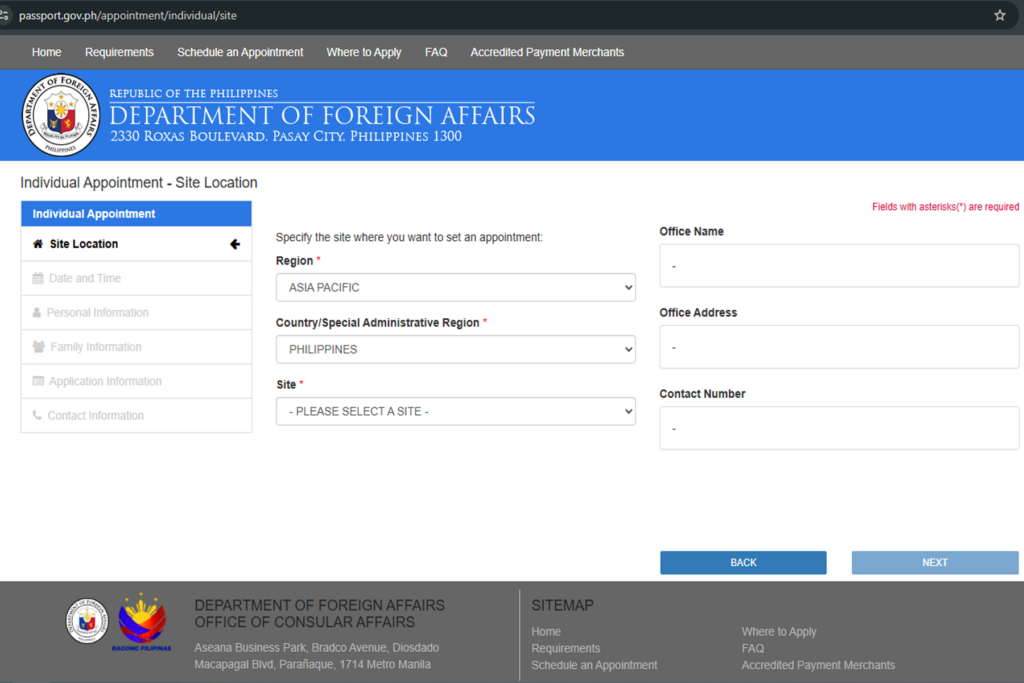
Task: Click the home icon beside Site Location
Action: pos(38,244)
